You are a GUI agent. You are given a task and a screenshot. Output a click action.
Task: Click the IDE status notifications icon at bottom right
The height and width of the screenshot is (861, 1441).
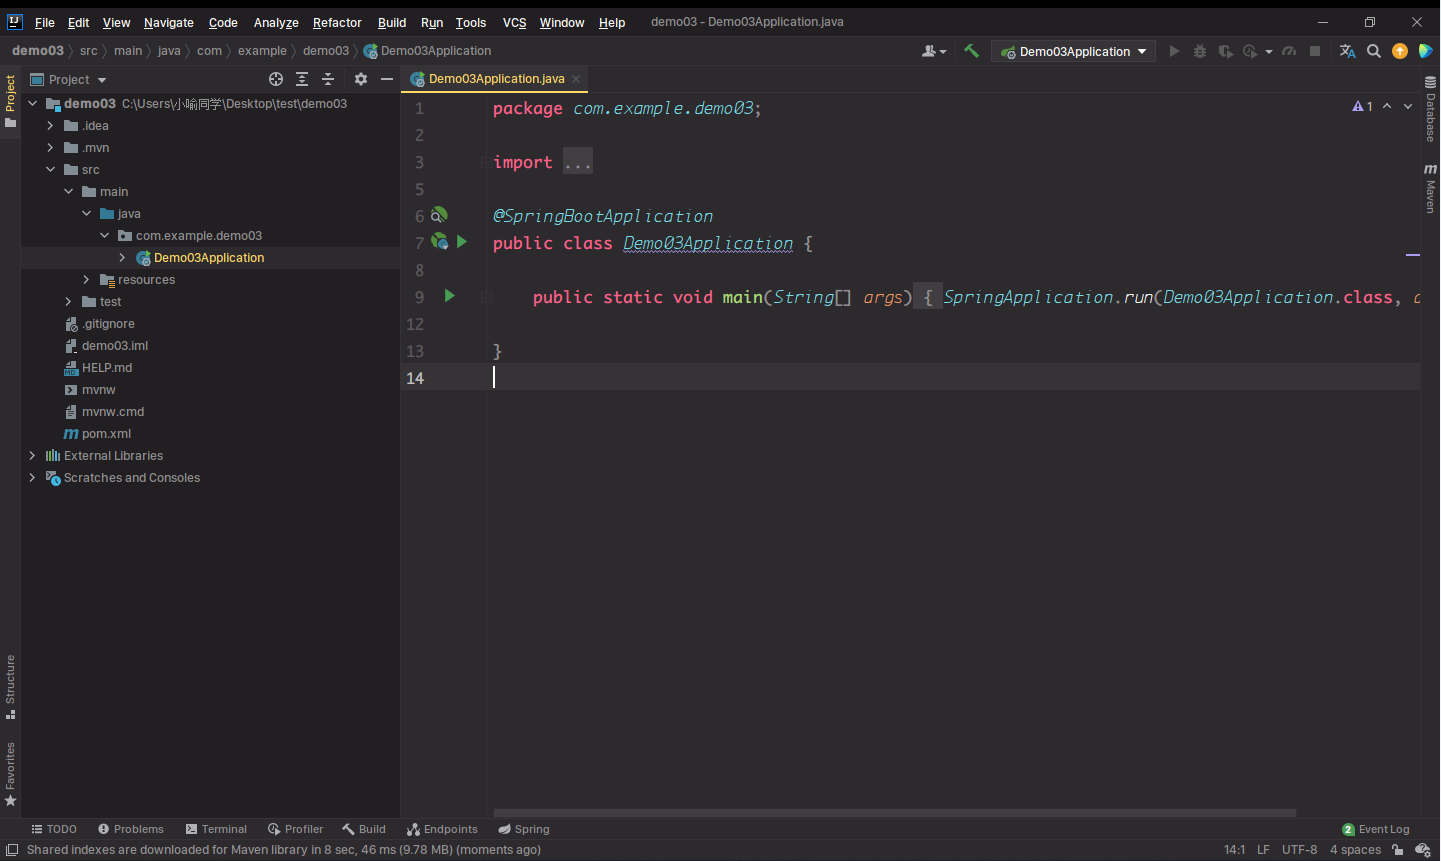1423,850
